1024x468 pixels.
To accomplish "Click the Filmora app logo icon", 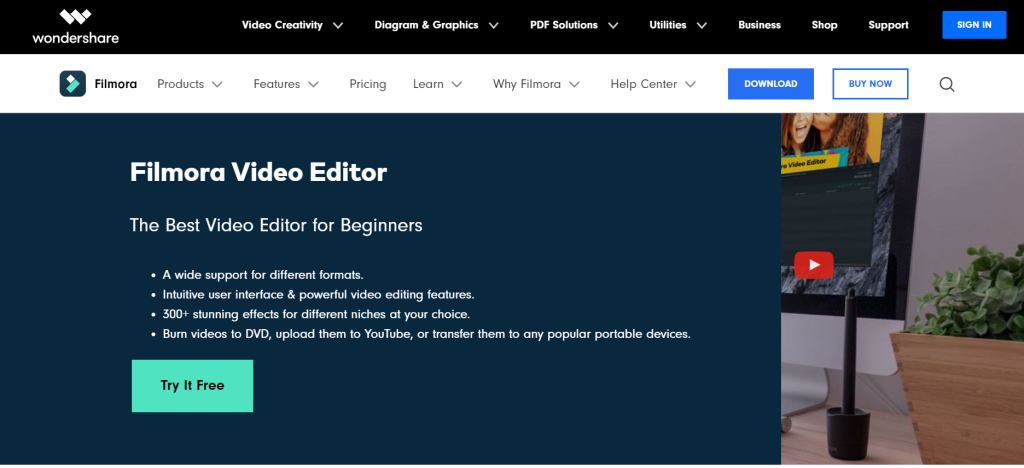I will 72,84.
